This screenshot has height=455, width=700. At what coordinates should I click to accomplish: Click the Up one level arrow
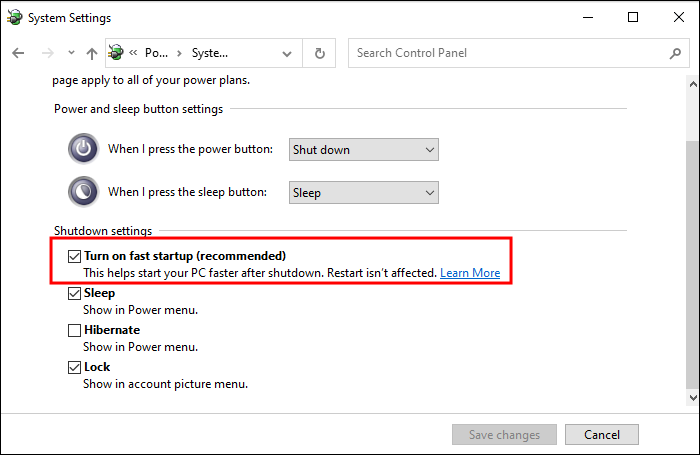coord(92,53)
